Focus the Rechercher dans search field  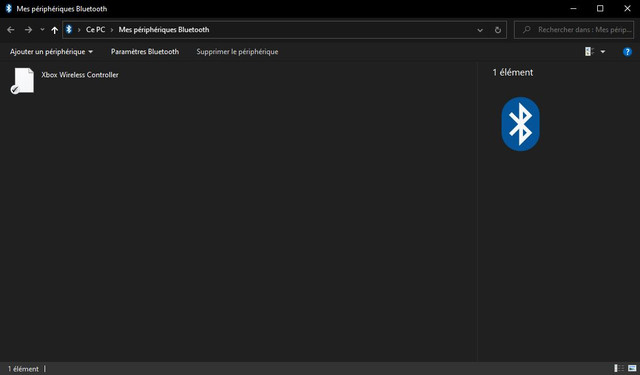click(574, 30)
